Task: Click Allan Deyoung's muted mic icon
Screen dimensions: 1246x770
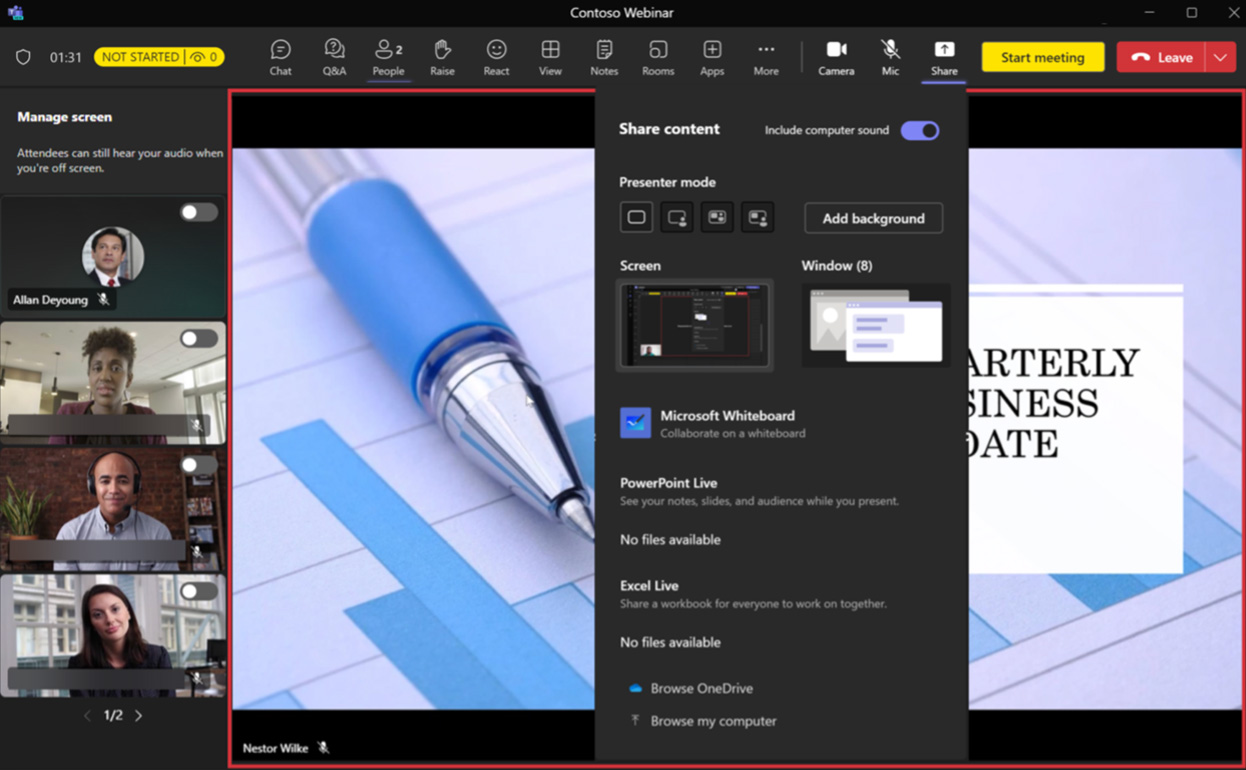Action: (104, 300)
